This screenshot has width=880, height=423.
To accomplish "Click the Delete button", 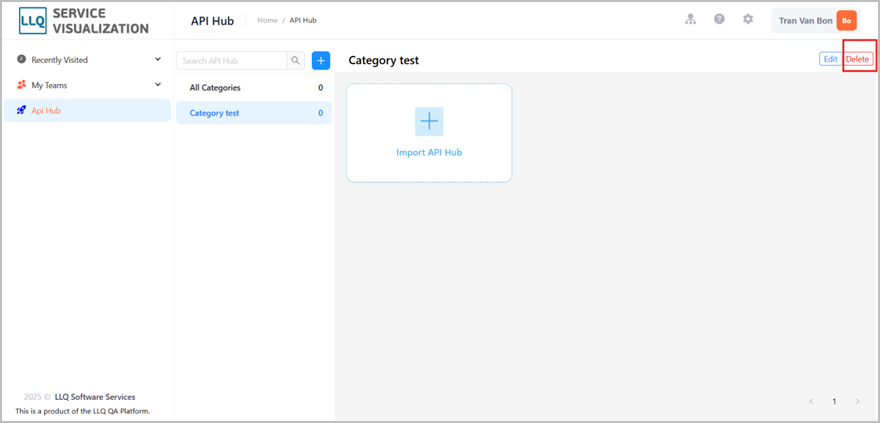I will coord(858,59).
